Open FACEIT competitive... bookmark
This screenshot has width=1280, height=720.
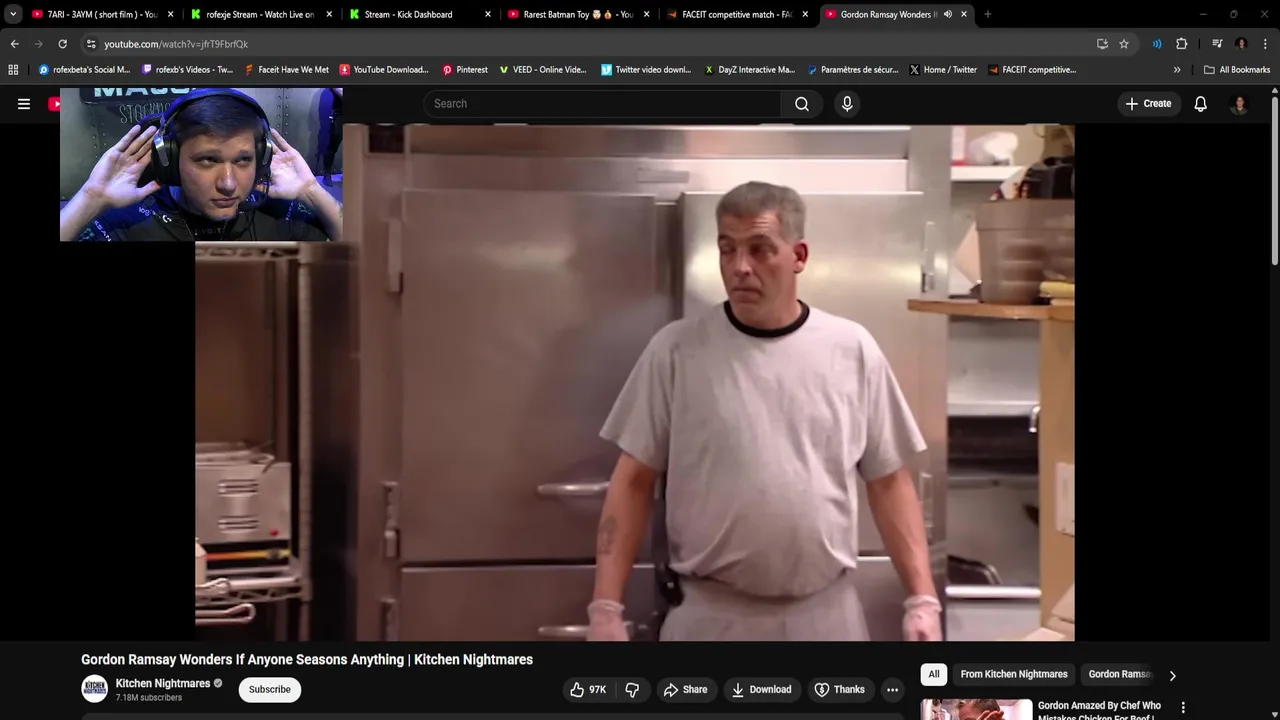[1032, 70]
